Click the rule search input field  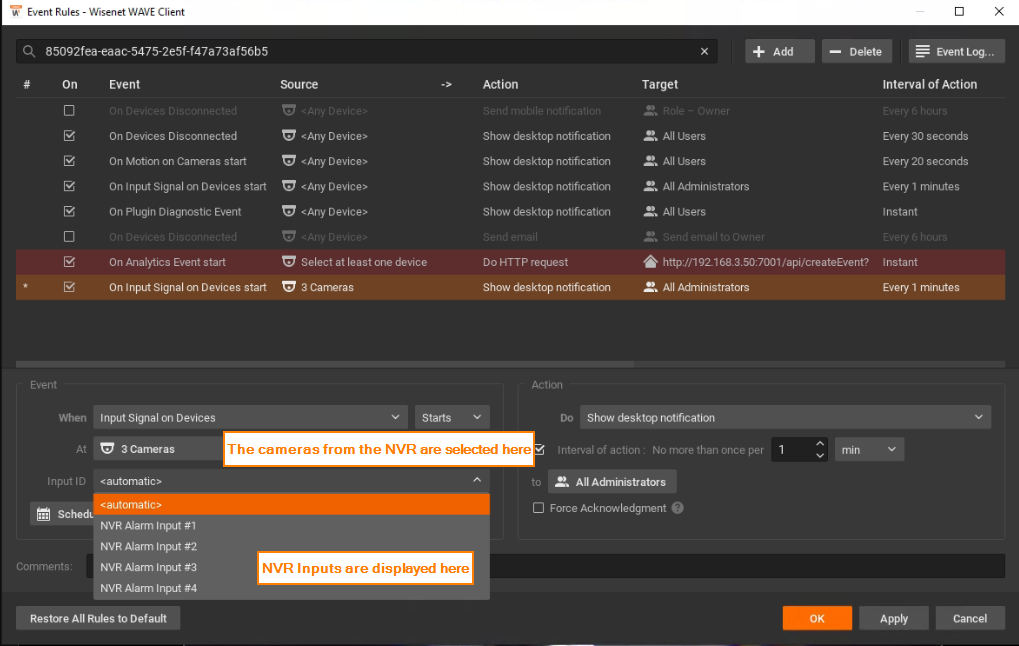[x=367, y=51]
